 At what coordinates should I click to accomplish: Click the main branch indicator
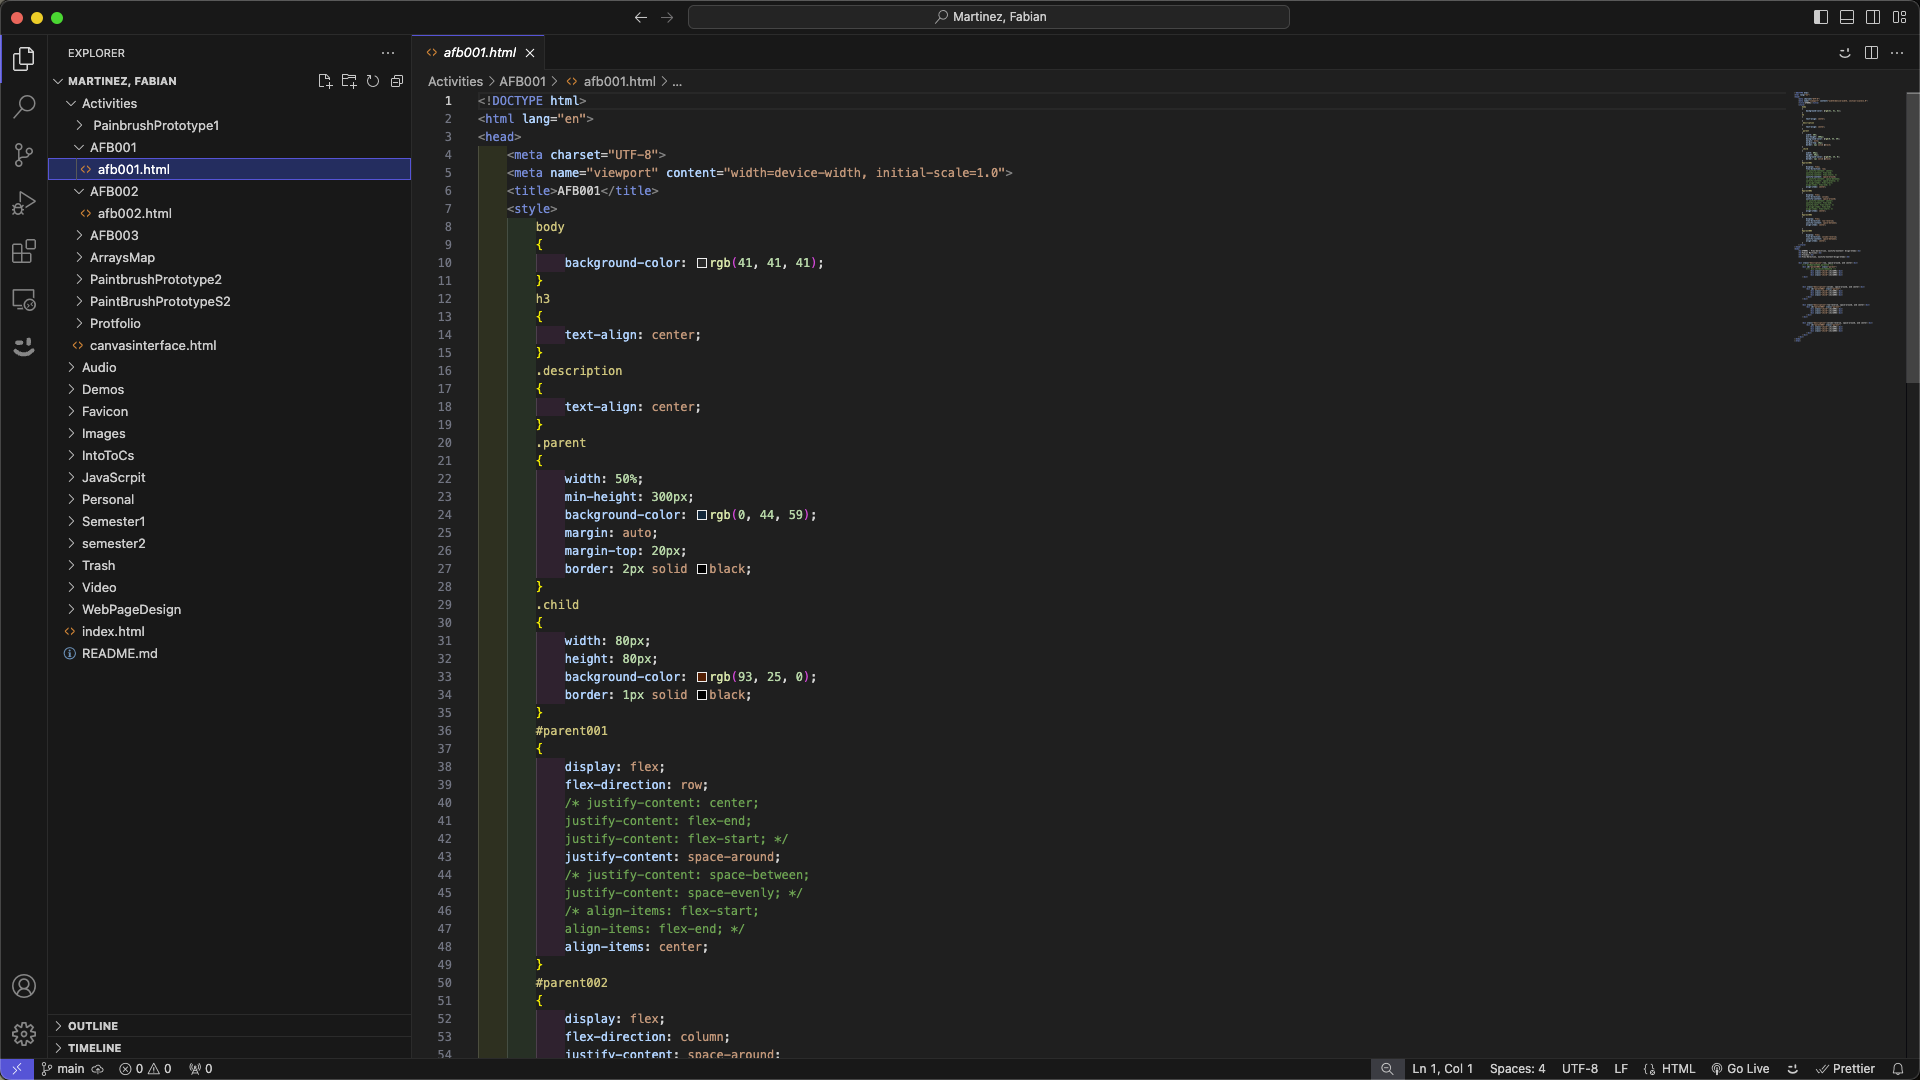click(63, 1069)
